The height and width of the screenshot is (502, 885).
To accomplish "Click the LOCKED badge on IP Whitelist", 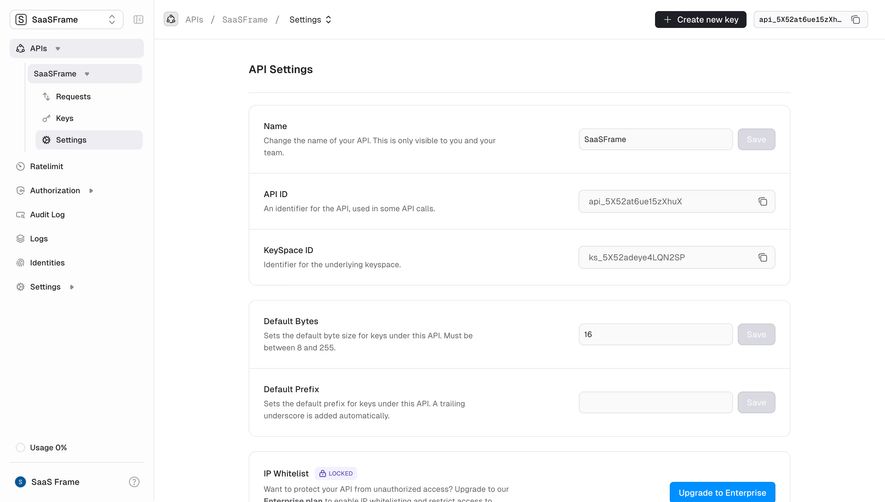I will coord(336,473).
